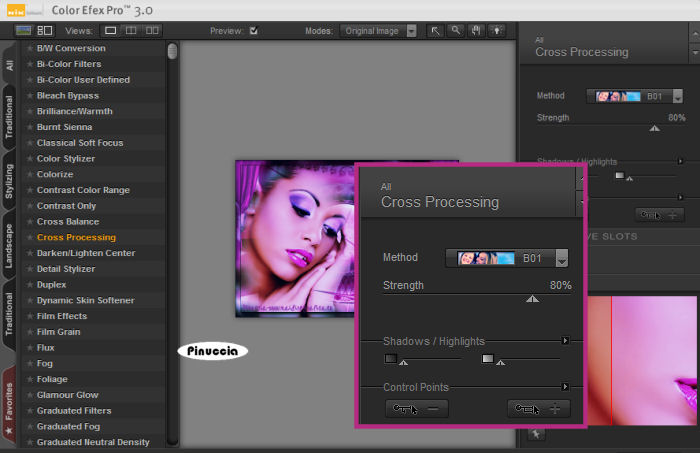700x453 pixels.
Task: Open the All category tab
Action: (x=9, y=65)
